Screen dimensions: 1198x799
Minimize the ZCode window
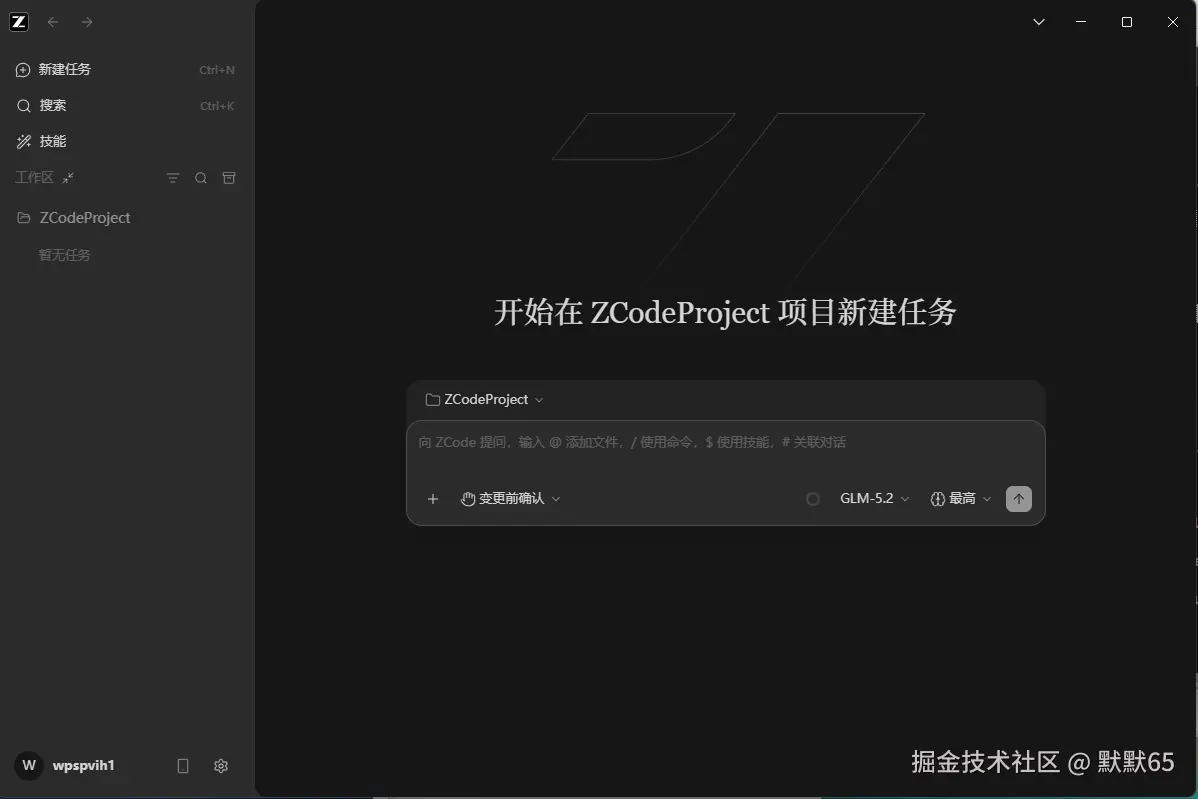coord(1080,22)
